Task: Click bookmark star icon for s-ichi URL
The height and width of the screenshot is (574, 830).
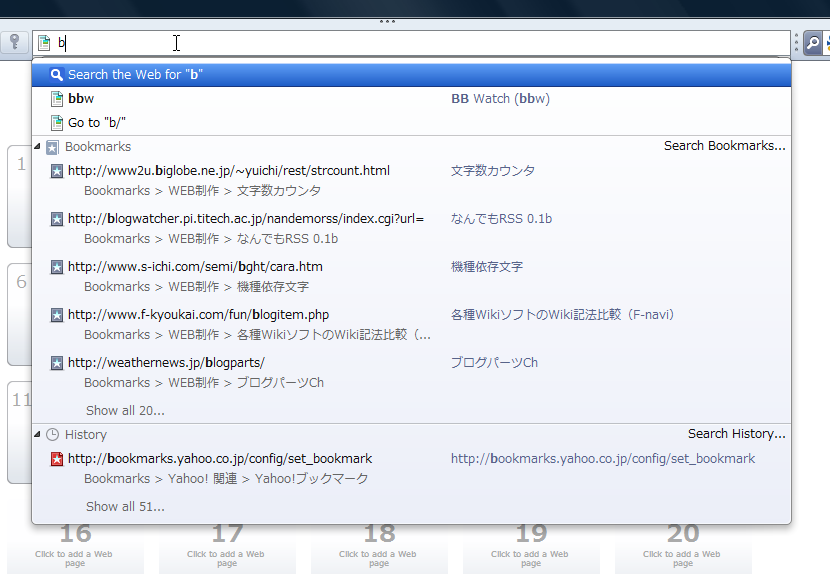Action: pyautogui.click(x=57, y=267)
